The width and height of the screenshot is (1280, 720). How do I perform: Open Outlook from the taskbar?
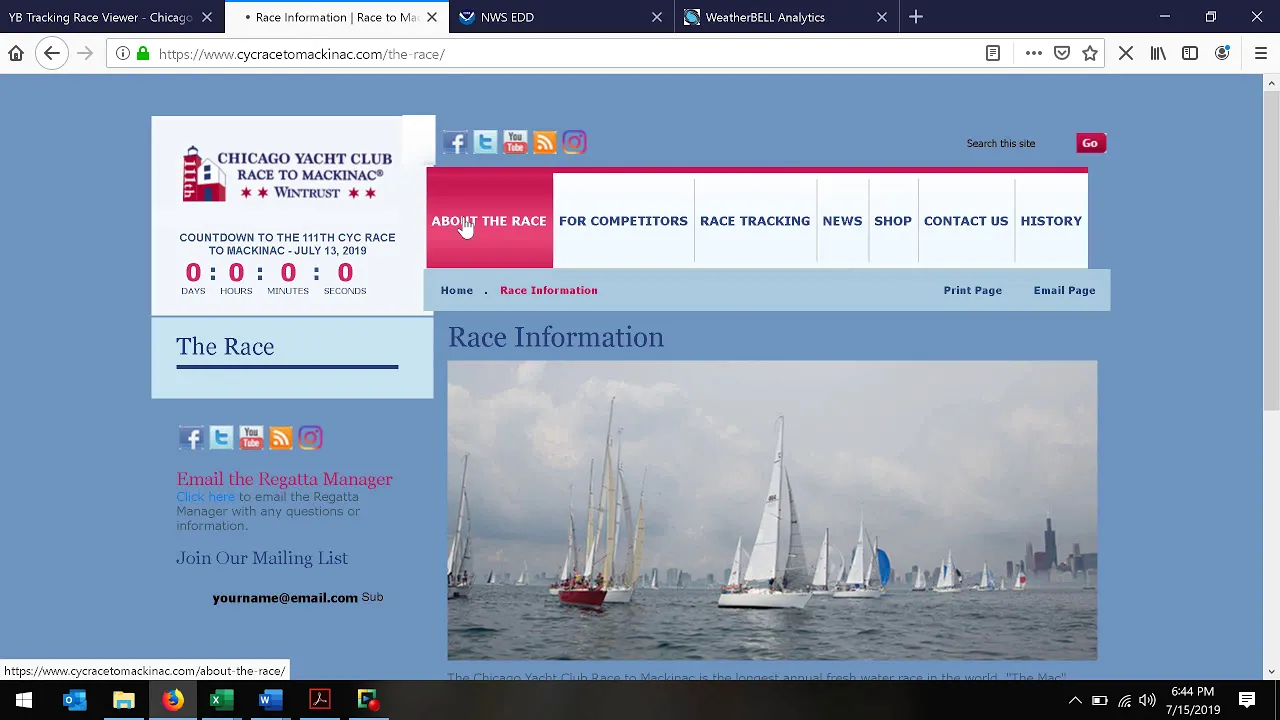(x=75, y=700)
